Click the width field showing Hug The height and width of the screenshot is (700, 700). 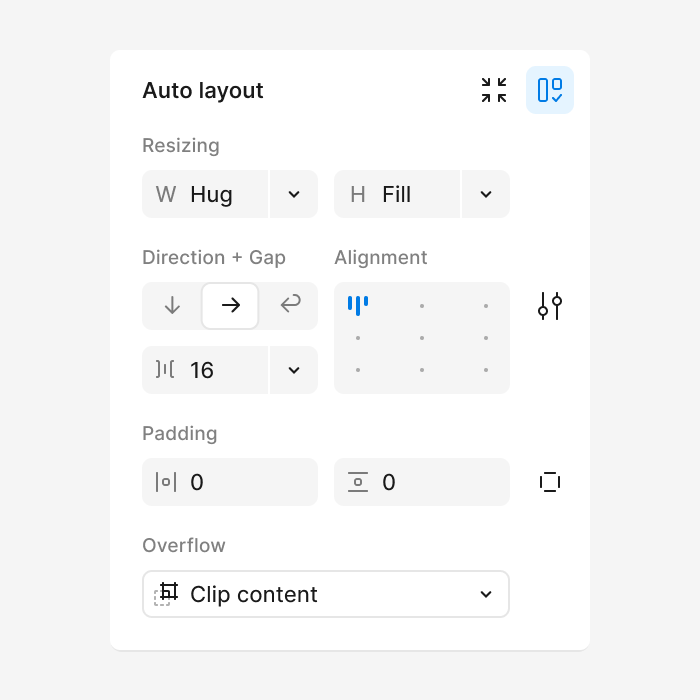[x=205, y=194]
